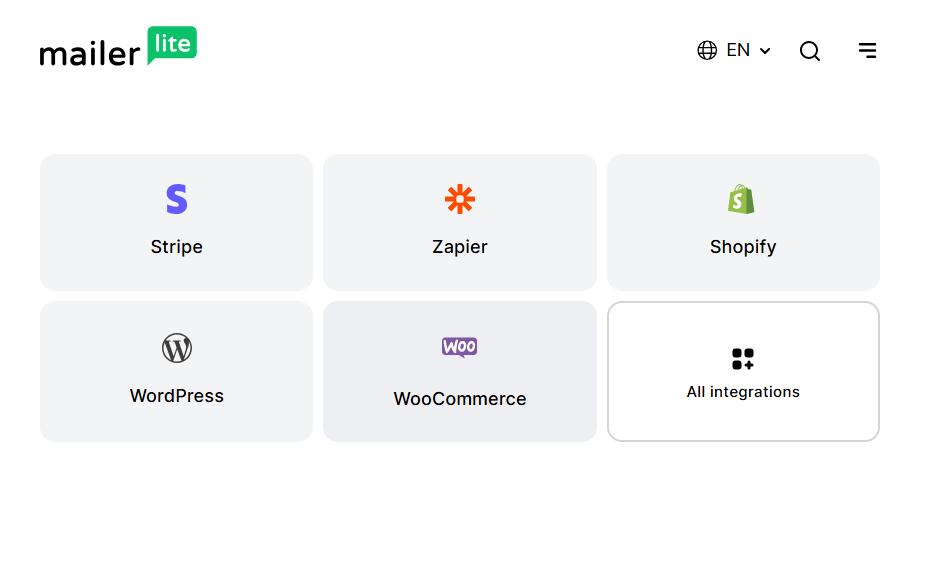Click the search magnifier icon
The height and width of the screenshot is (580, 942).
pos(810,50)
